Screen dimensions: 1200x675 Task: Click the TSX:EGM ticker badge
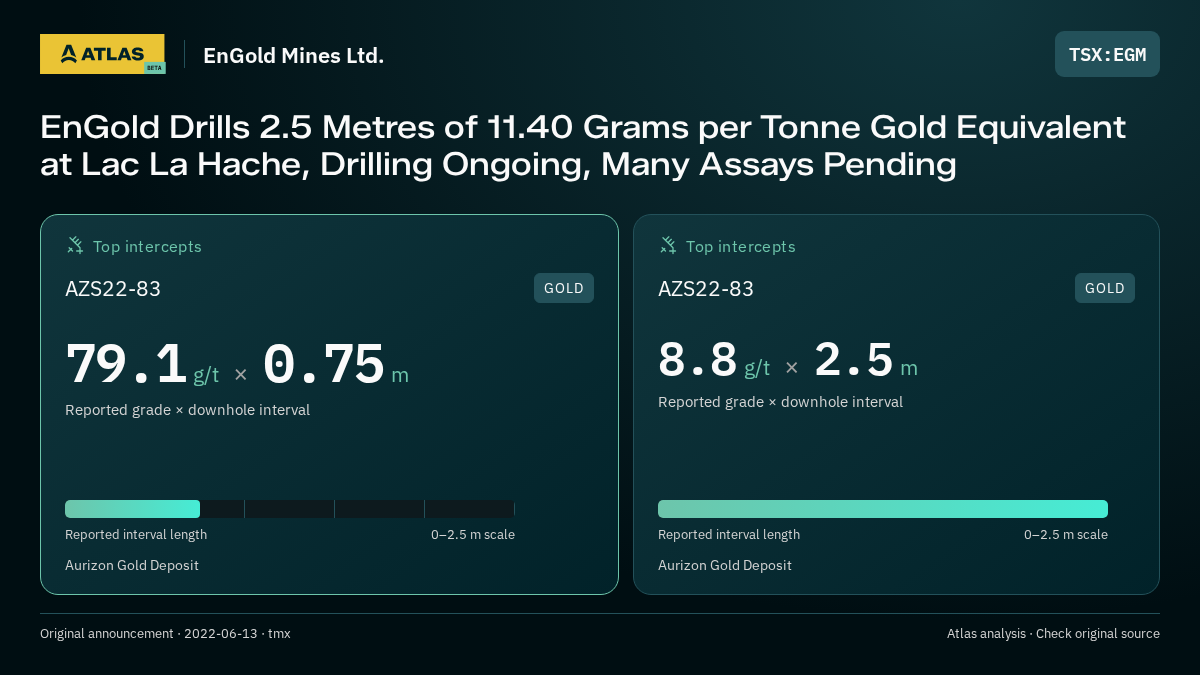click(x=1107, y=54)
